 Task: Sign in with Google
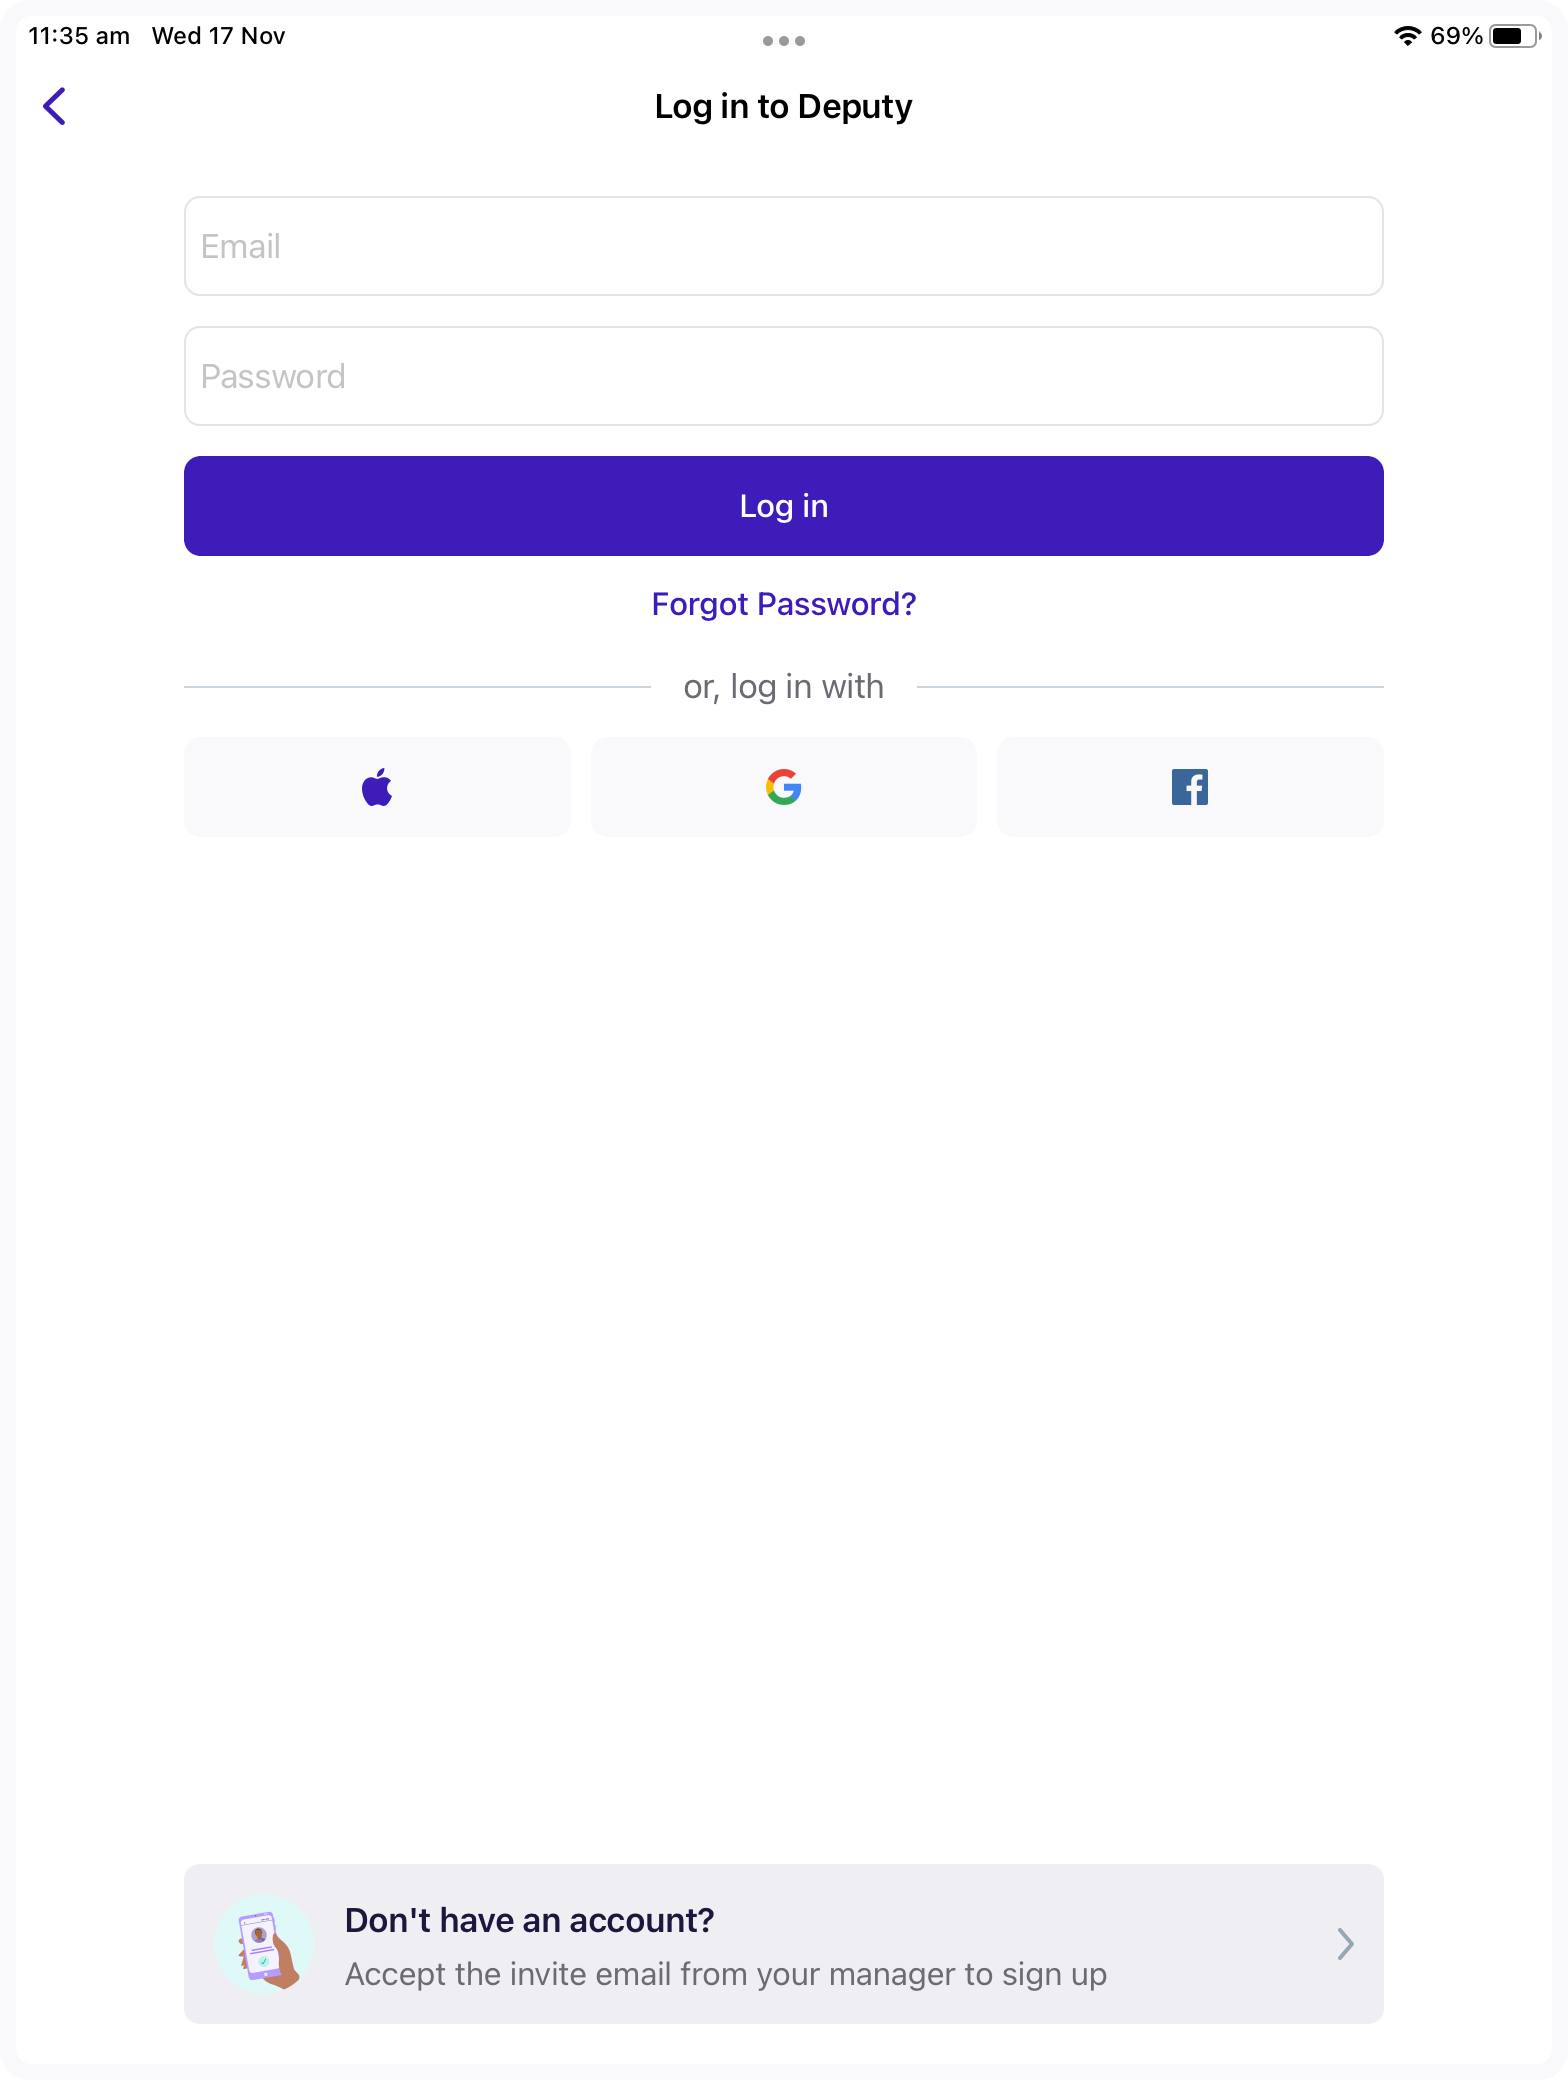click(x=783, y=787)
